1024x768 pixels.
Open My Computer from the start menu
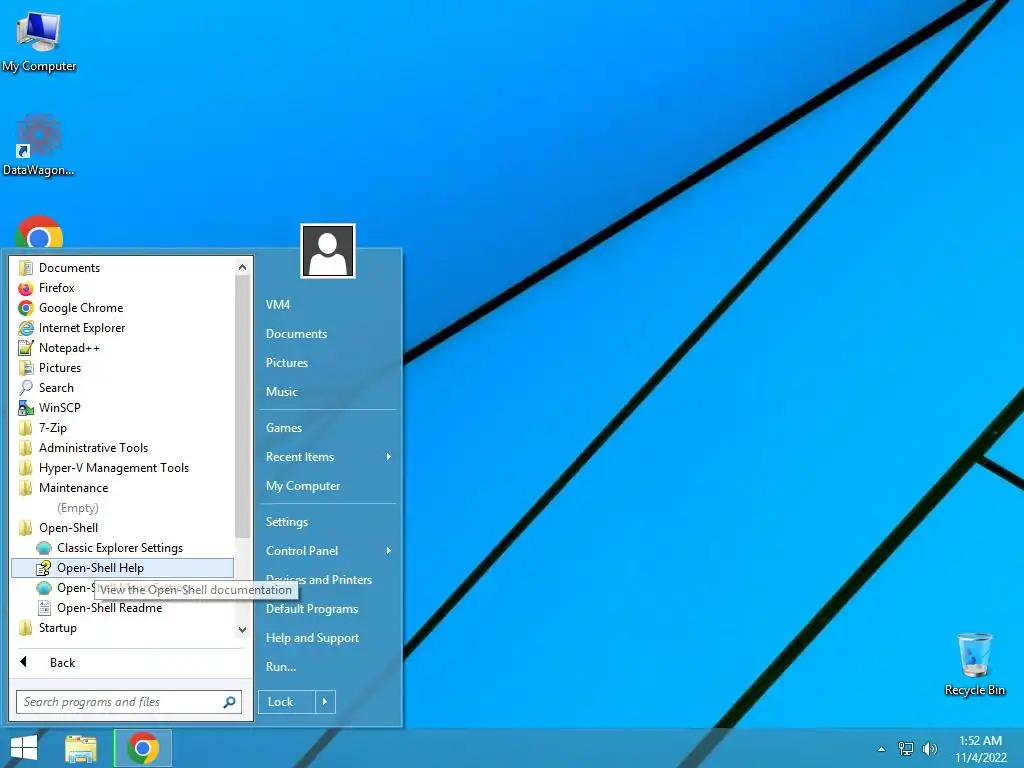click(328, 486)
